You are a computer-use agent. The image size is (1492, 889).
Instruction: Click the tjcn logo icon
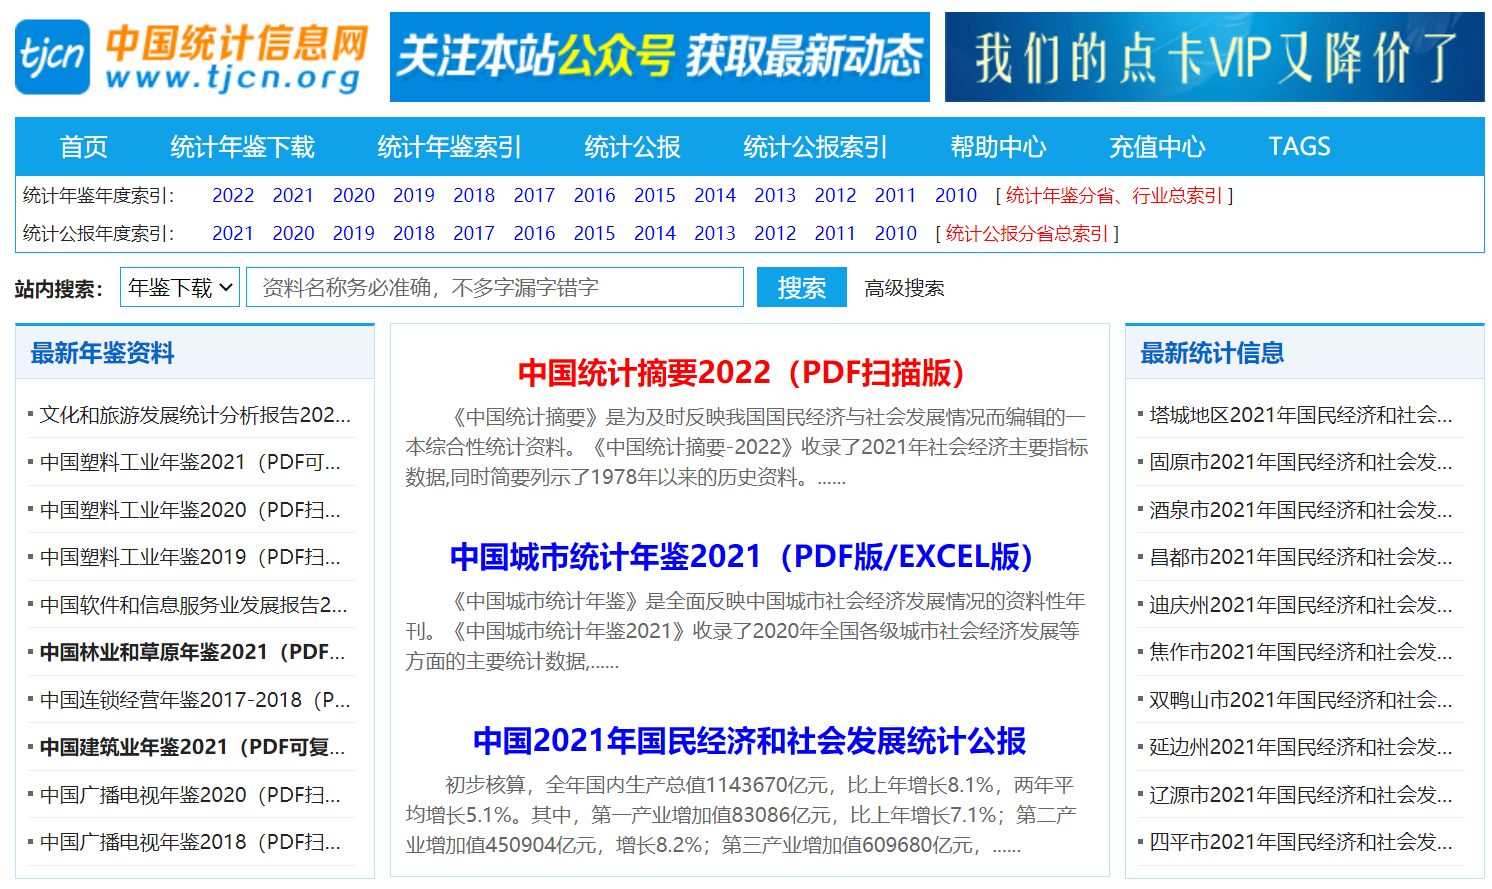[51, 54]
